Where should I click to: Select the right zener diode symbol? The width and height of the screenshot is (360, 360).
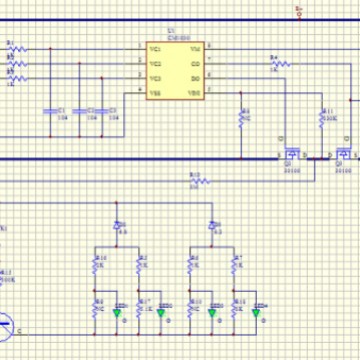click(x=212, y=225)
